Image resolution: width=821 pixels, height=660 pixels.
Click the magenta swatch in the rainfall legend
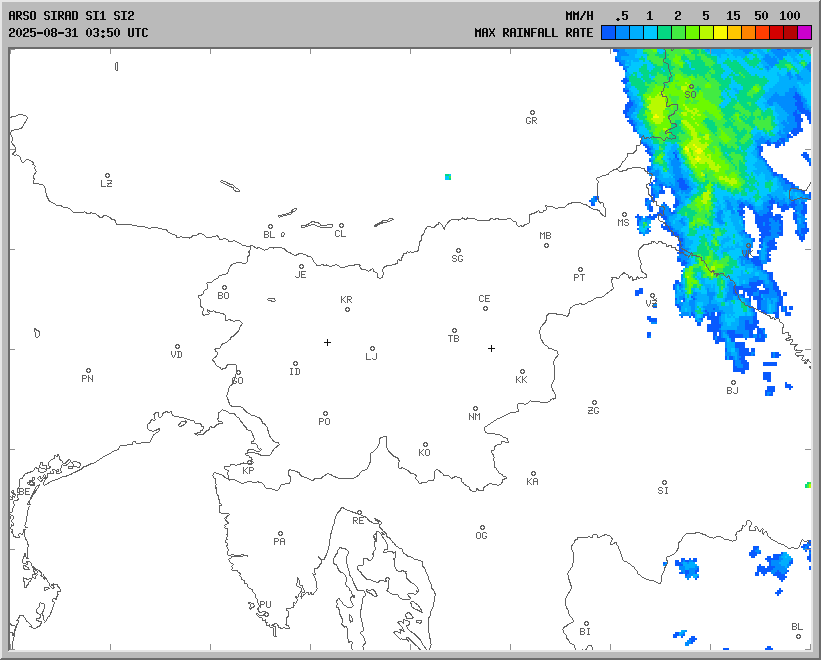[x=804, y=33]
